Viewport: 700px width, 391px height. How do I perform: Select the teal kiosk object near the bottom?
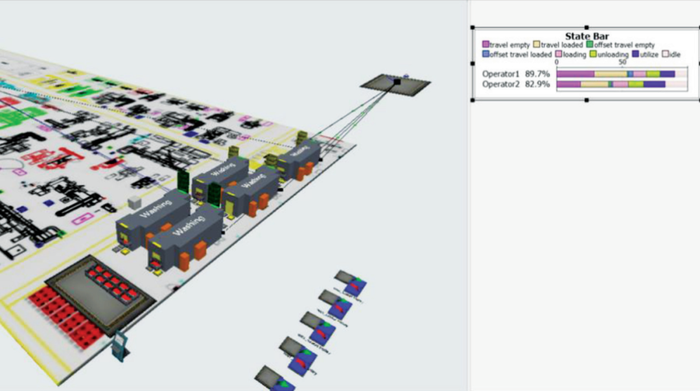(120, 346)
